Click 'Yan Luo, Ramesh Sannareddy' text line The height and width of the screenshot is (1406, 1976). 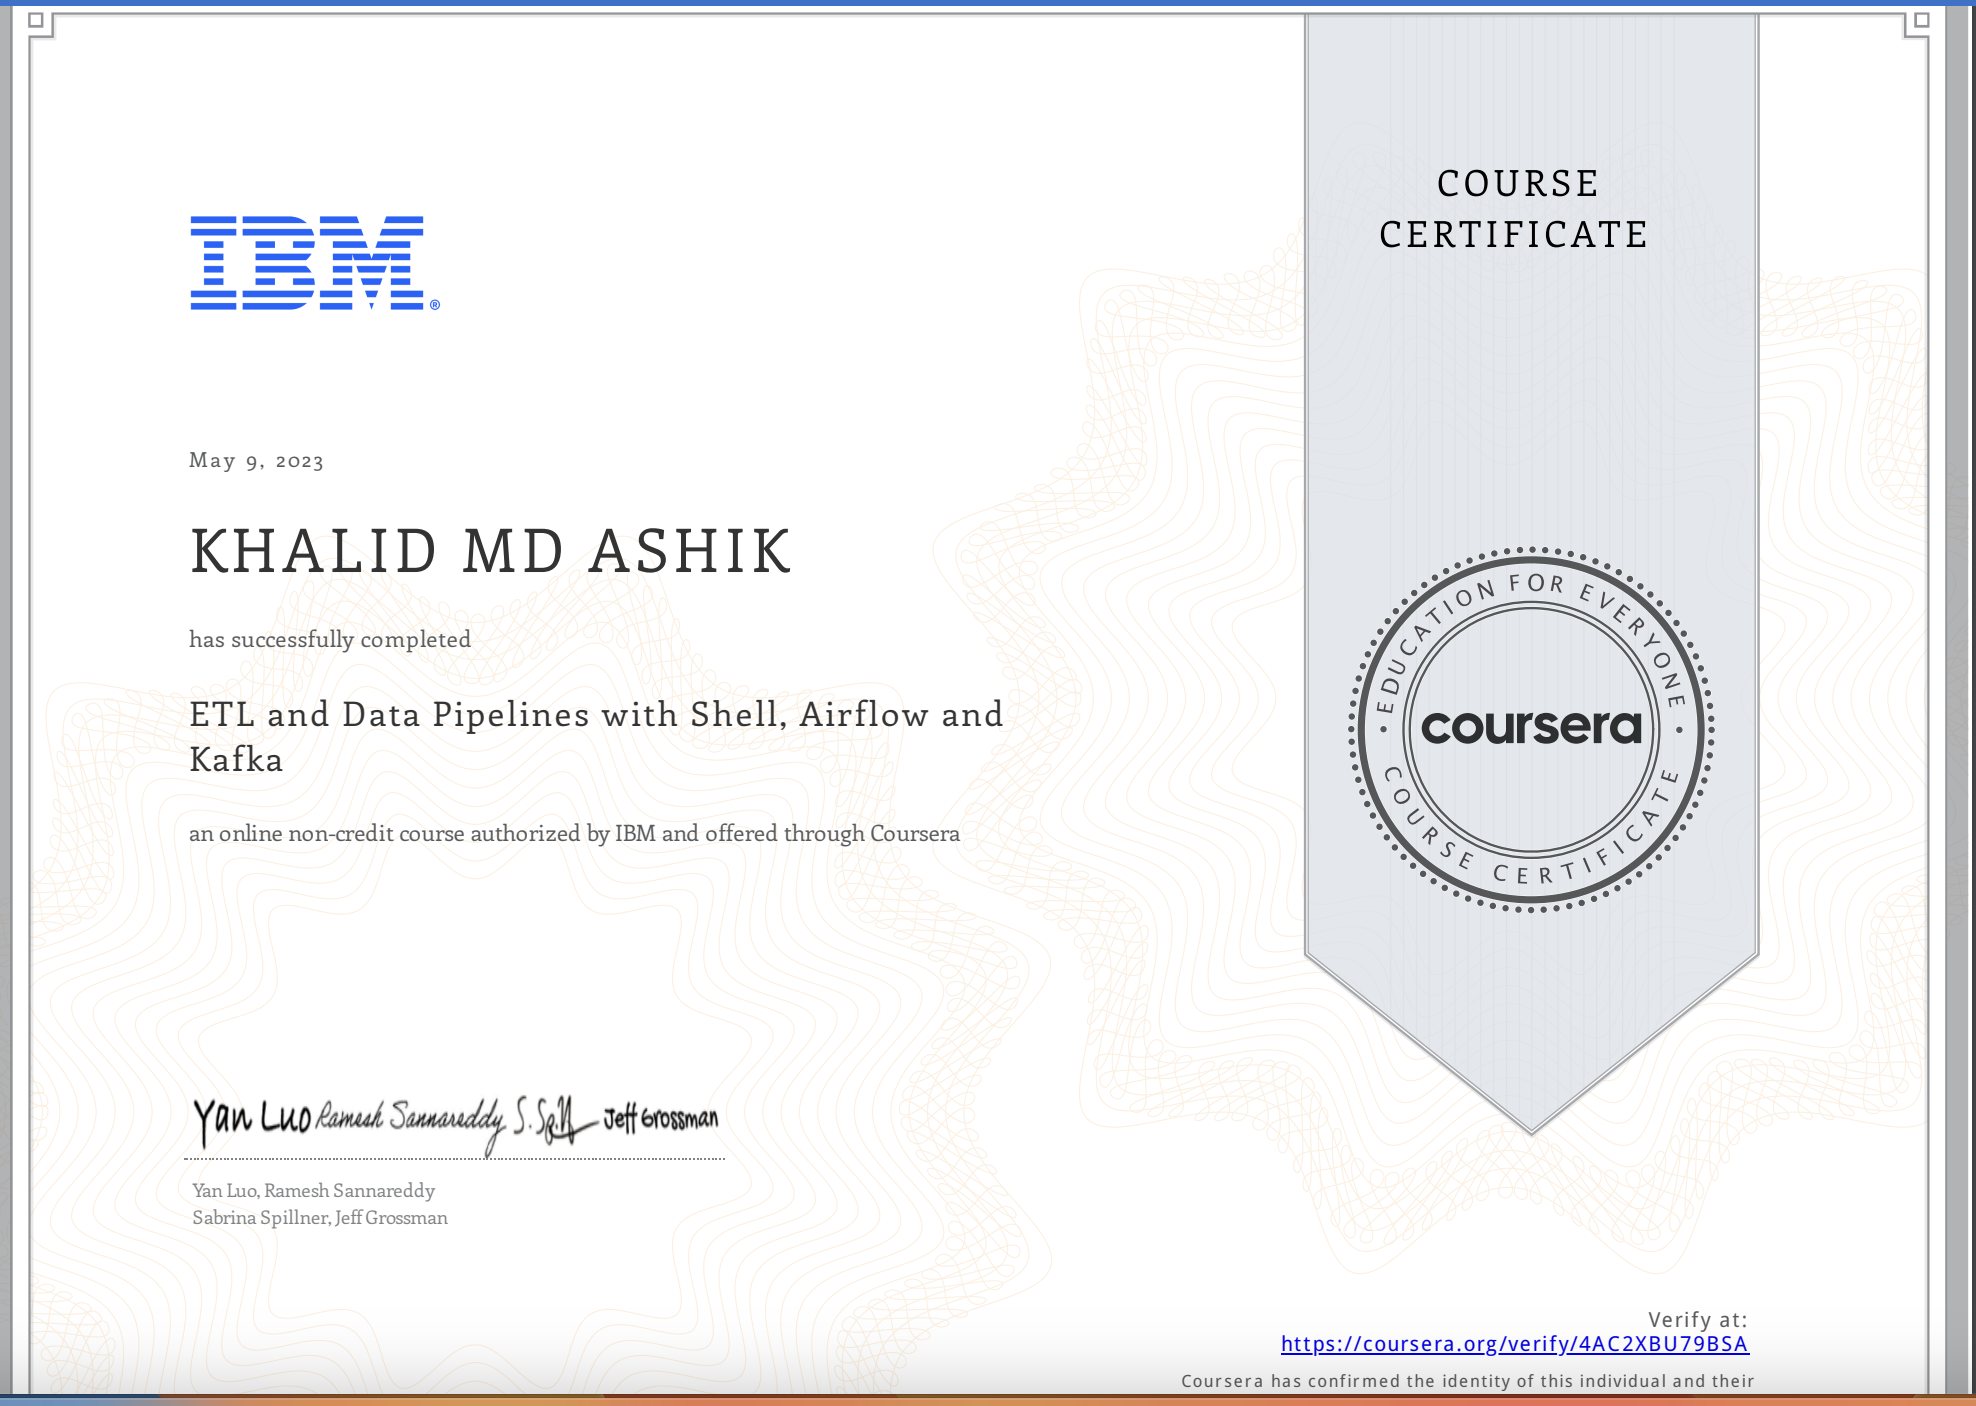[x=314, y=1191]
